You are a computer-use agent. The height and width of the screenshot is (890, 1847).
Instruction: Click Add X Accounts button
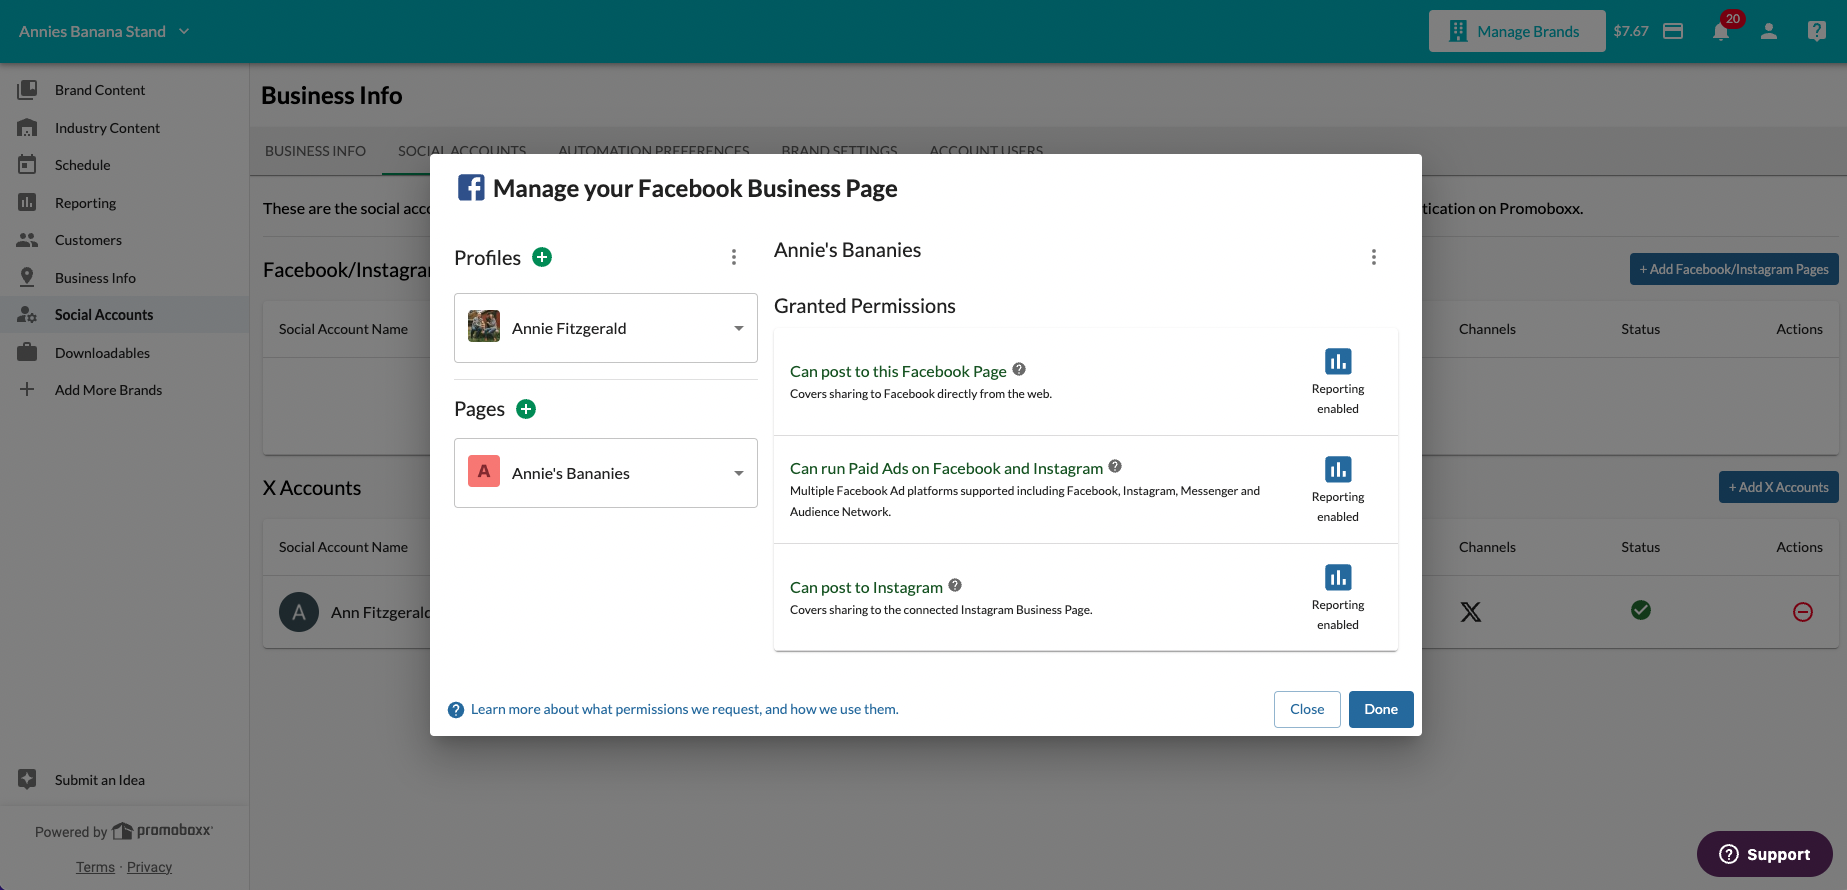[x=1779, y=487]
